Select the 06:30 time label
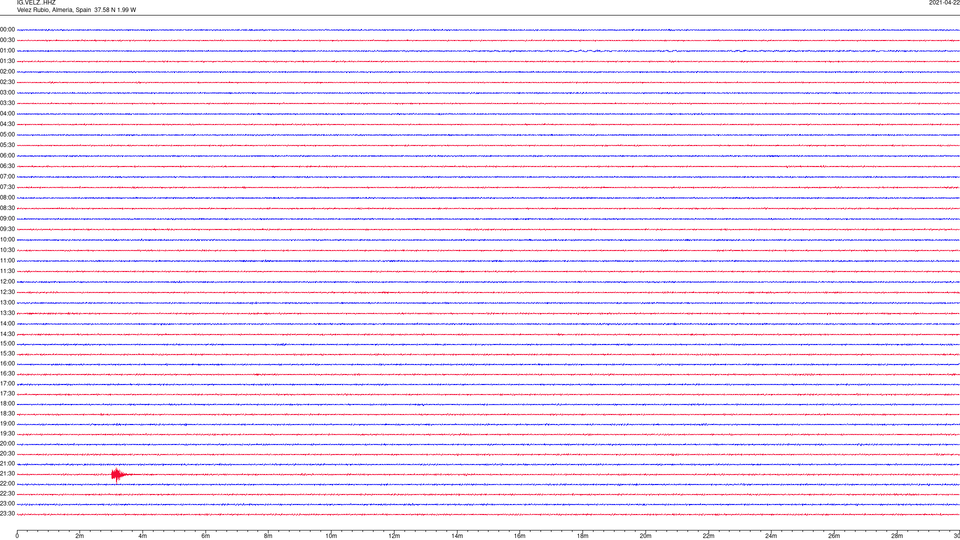Viewport: 960px width, 540px height. pyautogui.click(x=7, y=166)
